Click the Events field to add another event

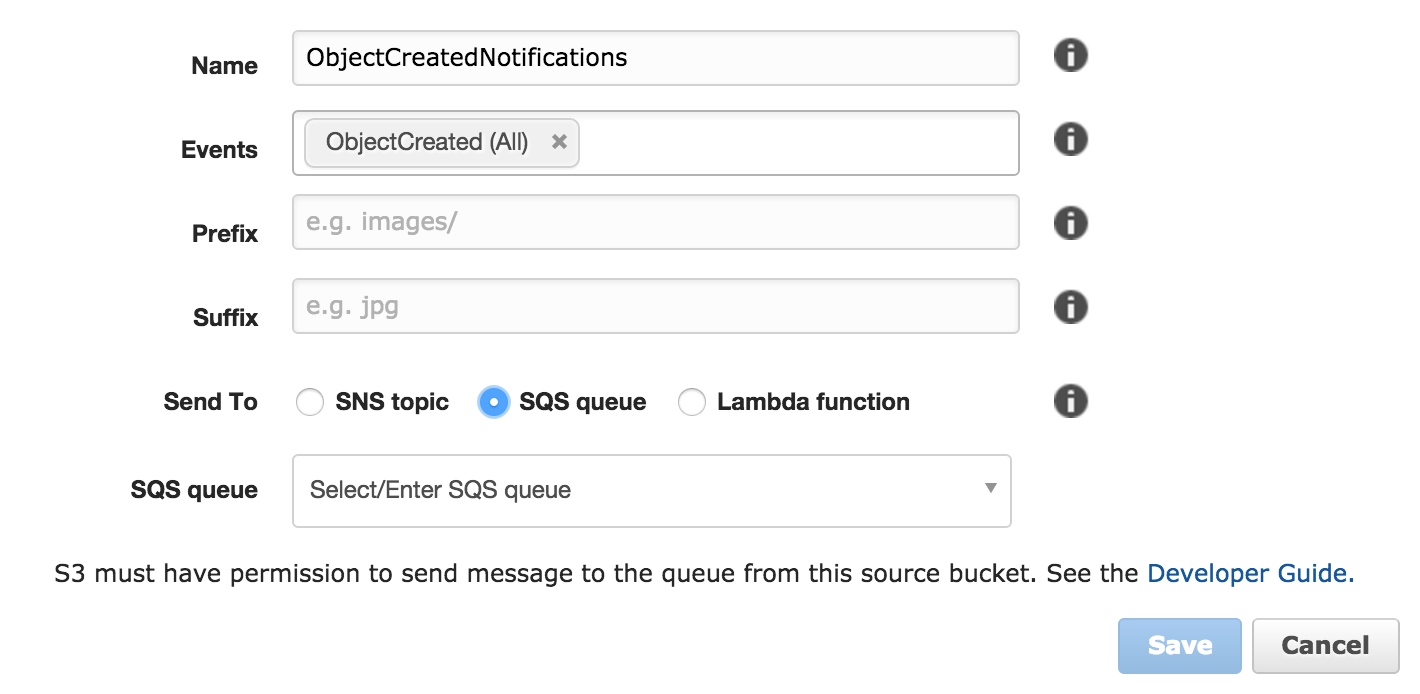[x=790, y=142]
